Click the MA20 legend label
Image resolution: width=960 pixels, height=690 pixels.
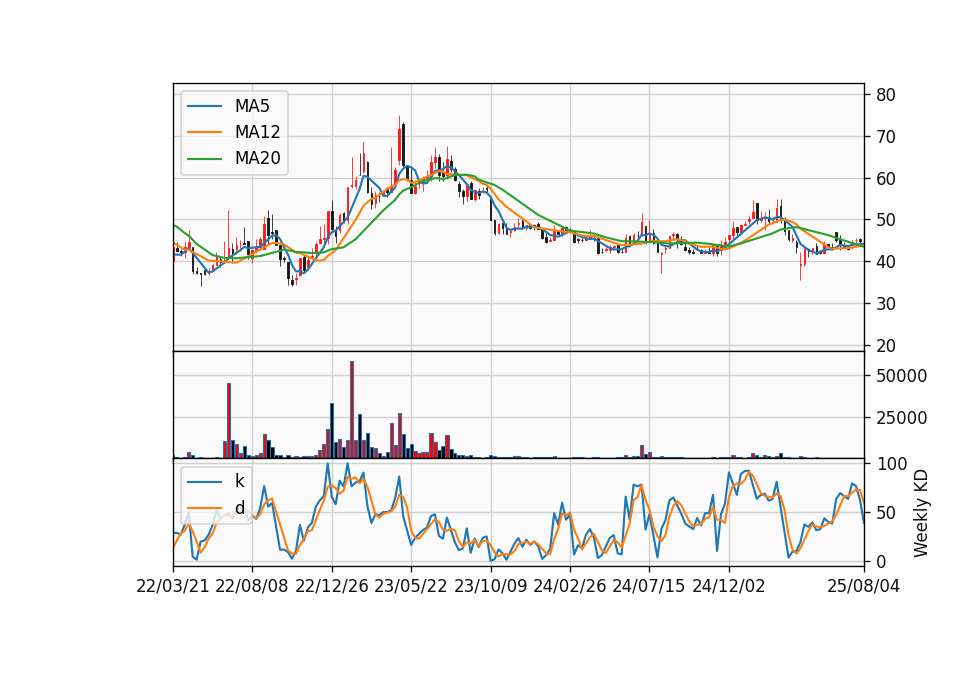[x=257, y=158]
